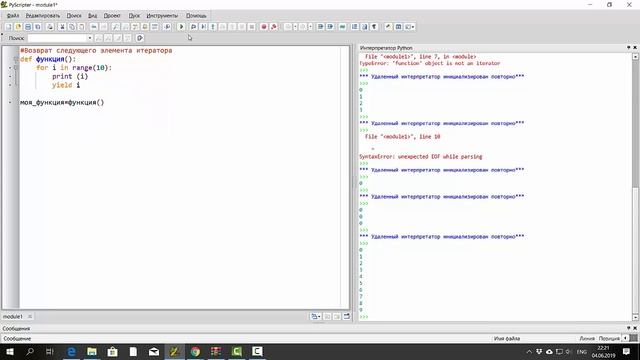Click the Open file toolbar icon
Viewport: 640px width, 360px height.
(x=18, y=27)
